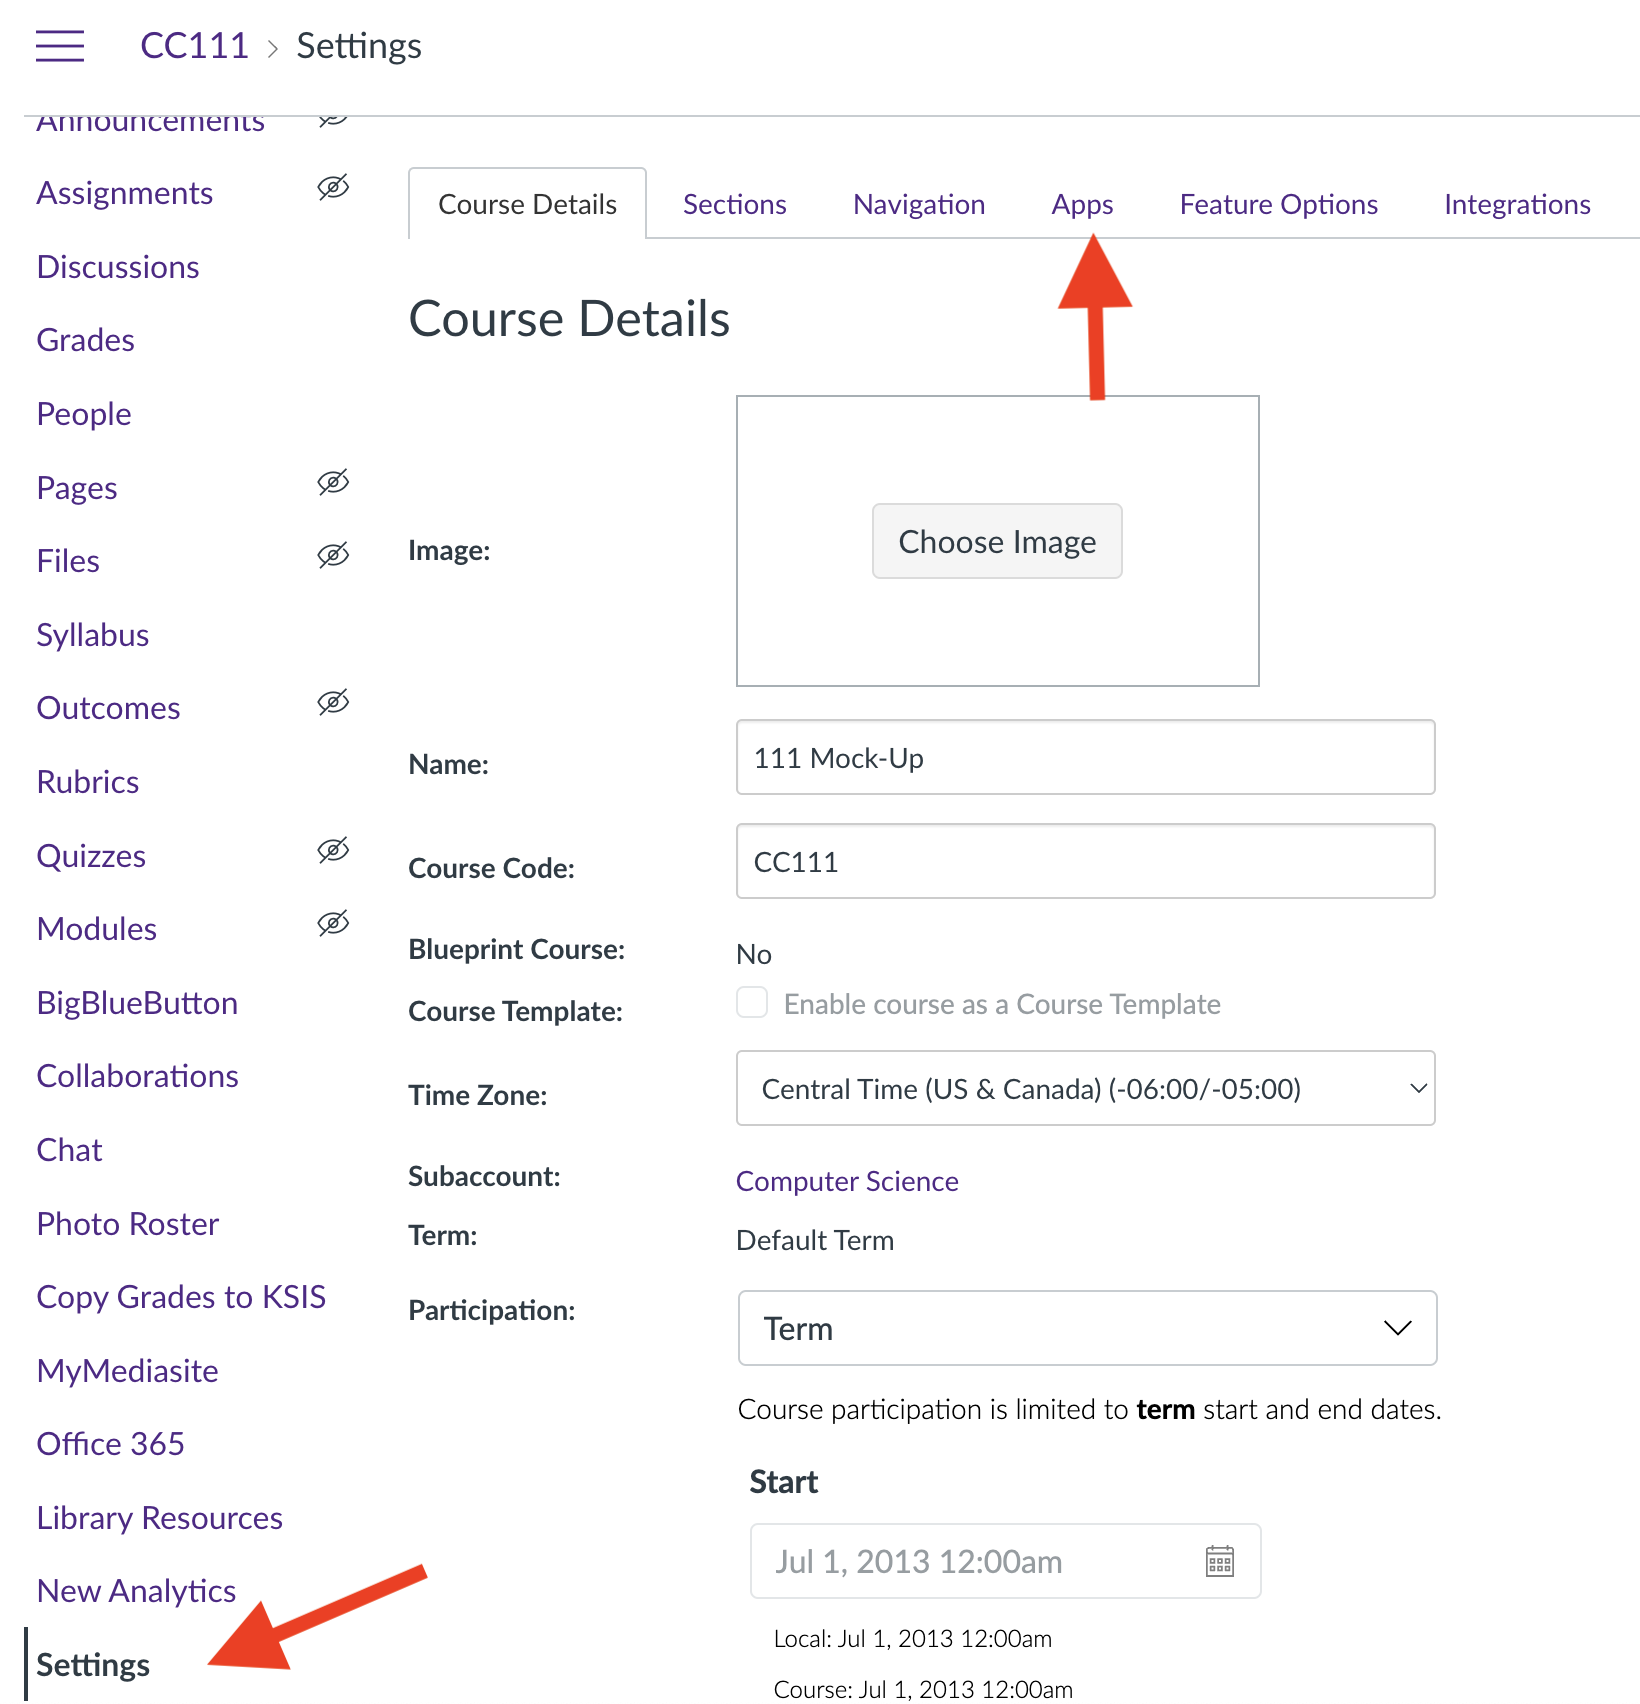Open the Start date calendar picker
This screenshot has height=1704, width=1640.
[x=1219, y=1561]
